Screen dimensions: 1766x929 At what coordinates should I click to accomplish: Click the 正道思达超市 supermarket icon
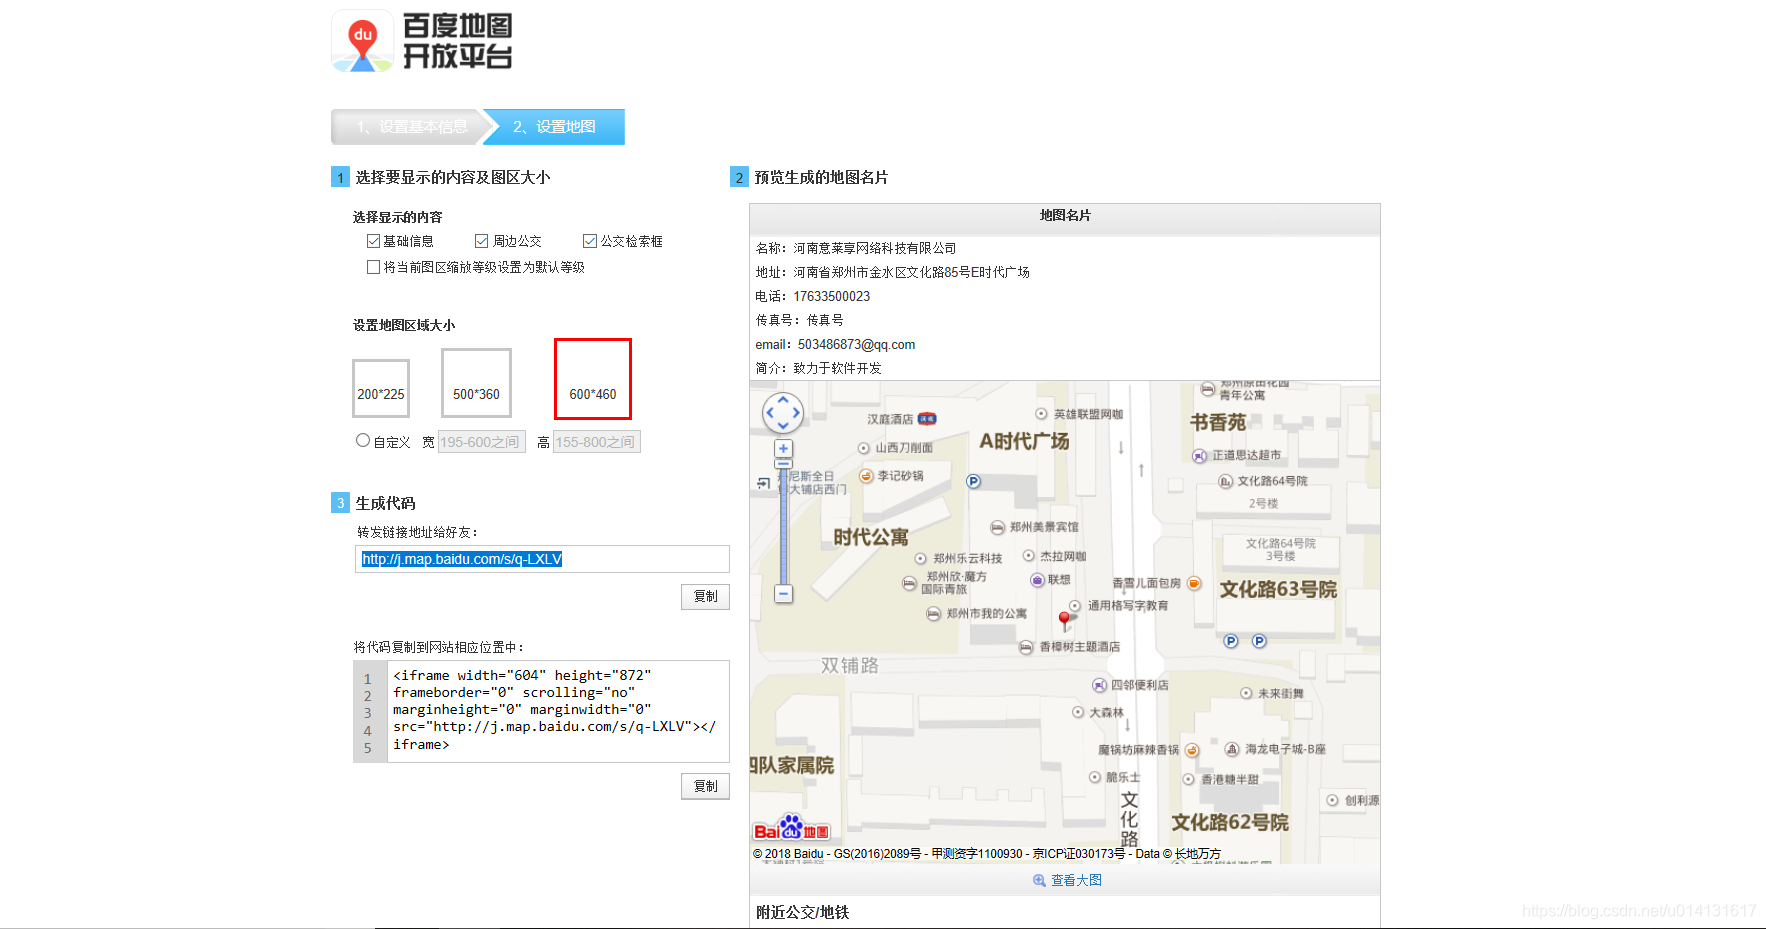pyautogui.click(x=1200, y=456)
